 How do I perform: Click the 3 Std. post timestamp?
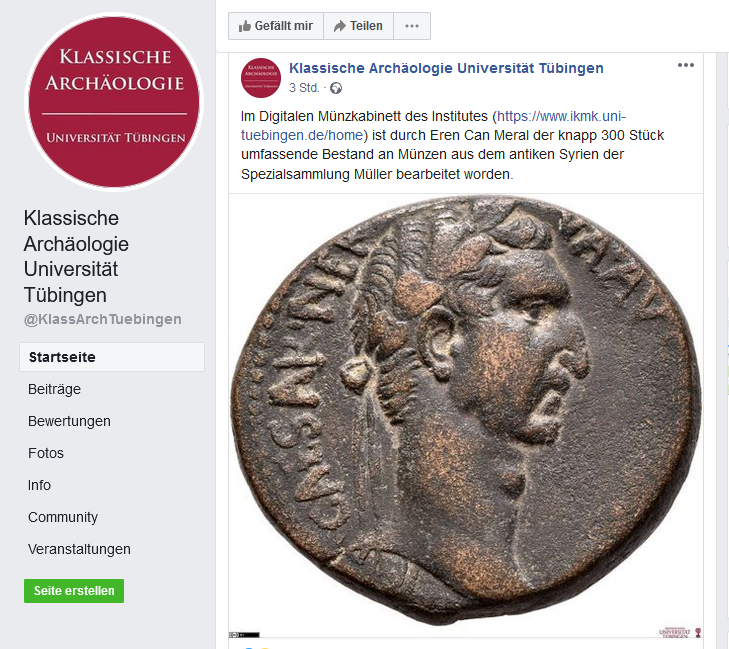304,88
